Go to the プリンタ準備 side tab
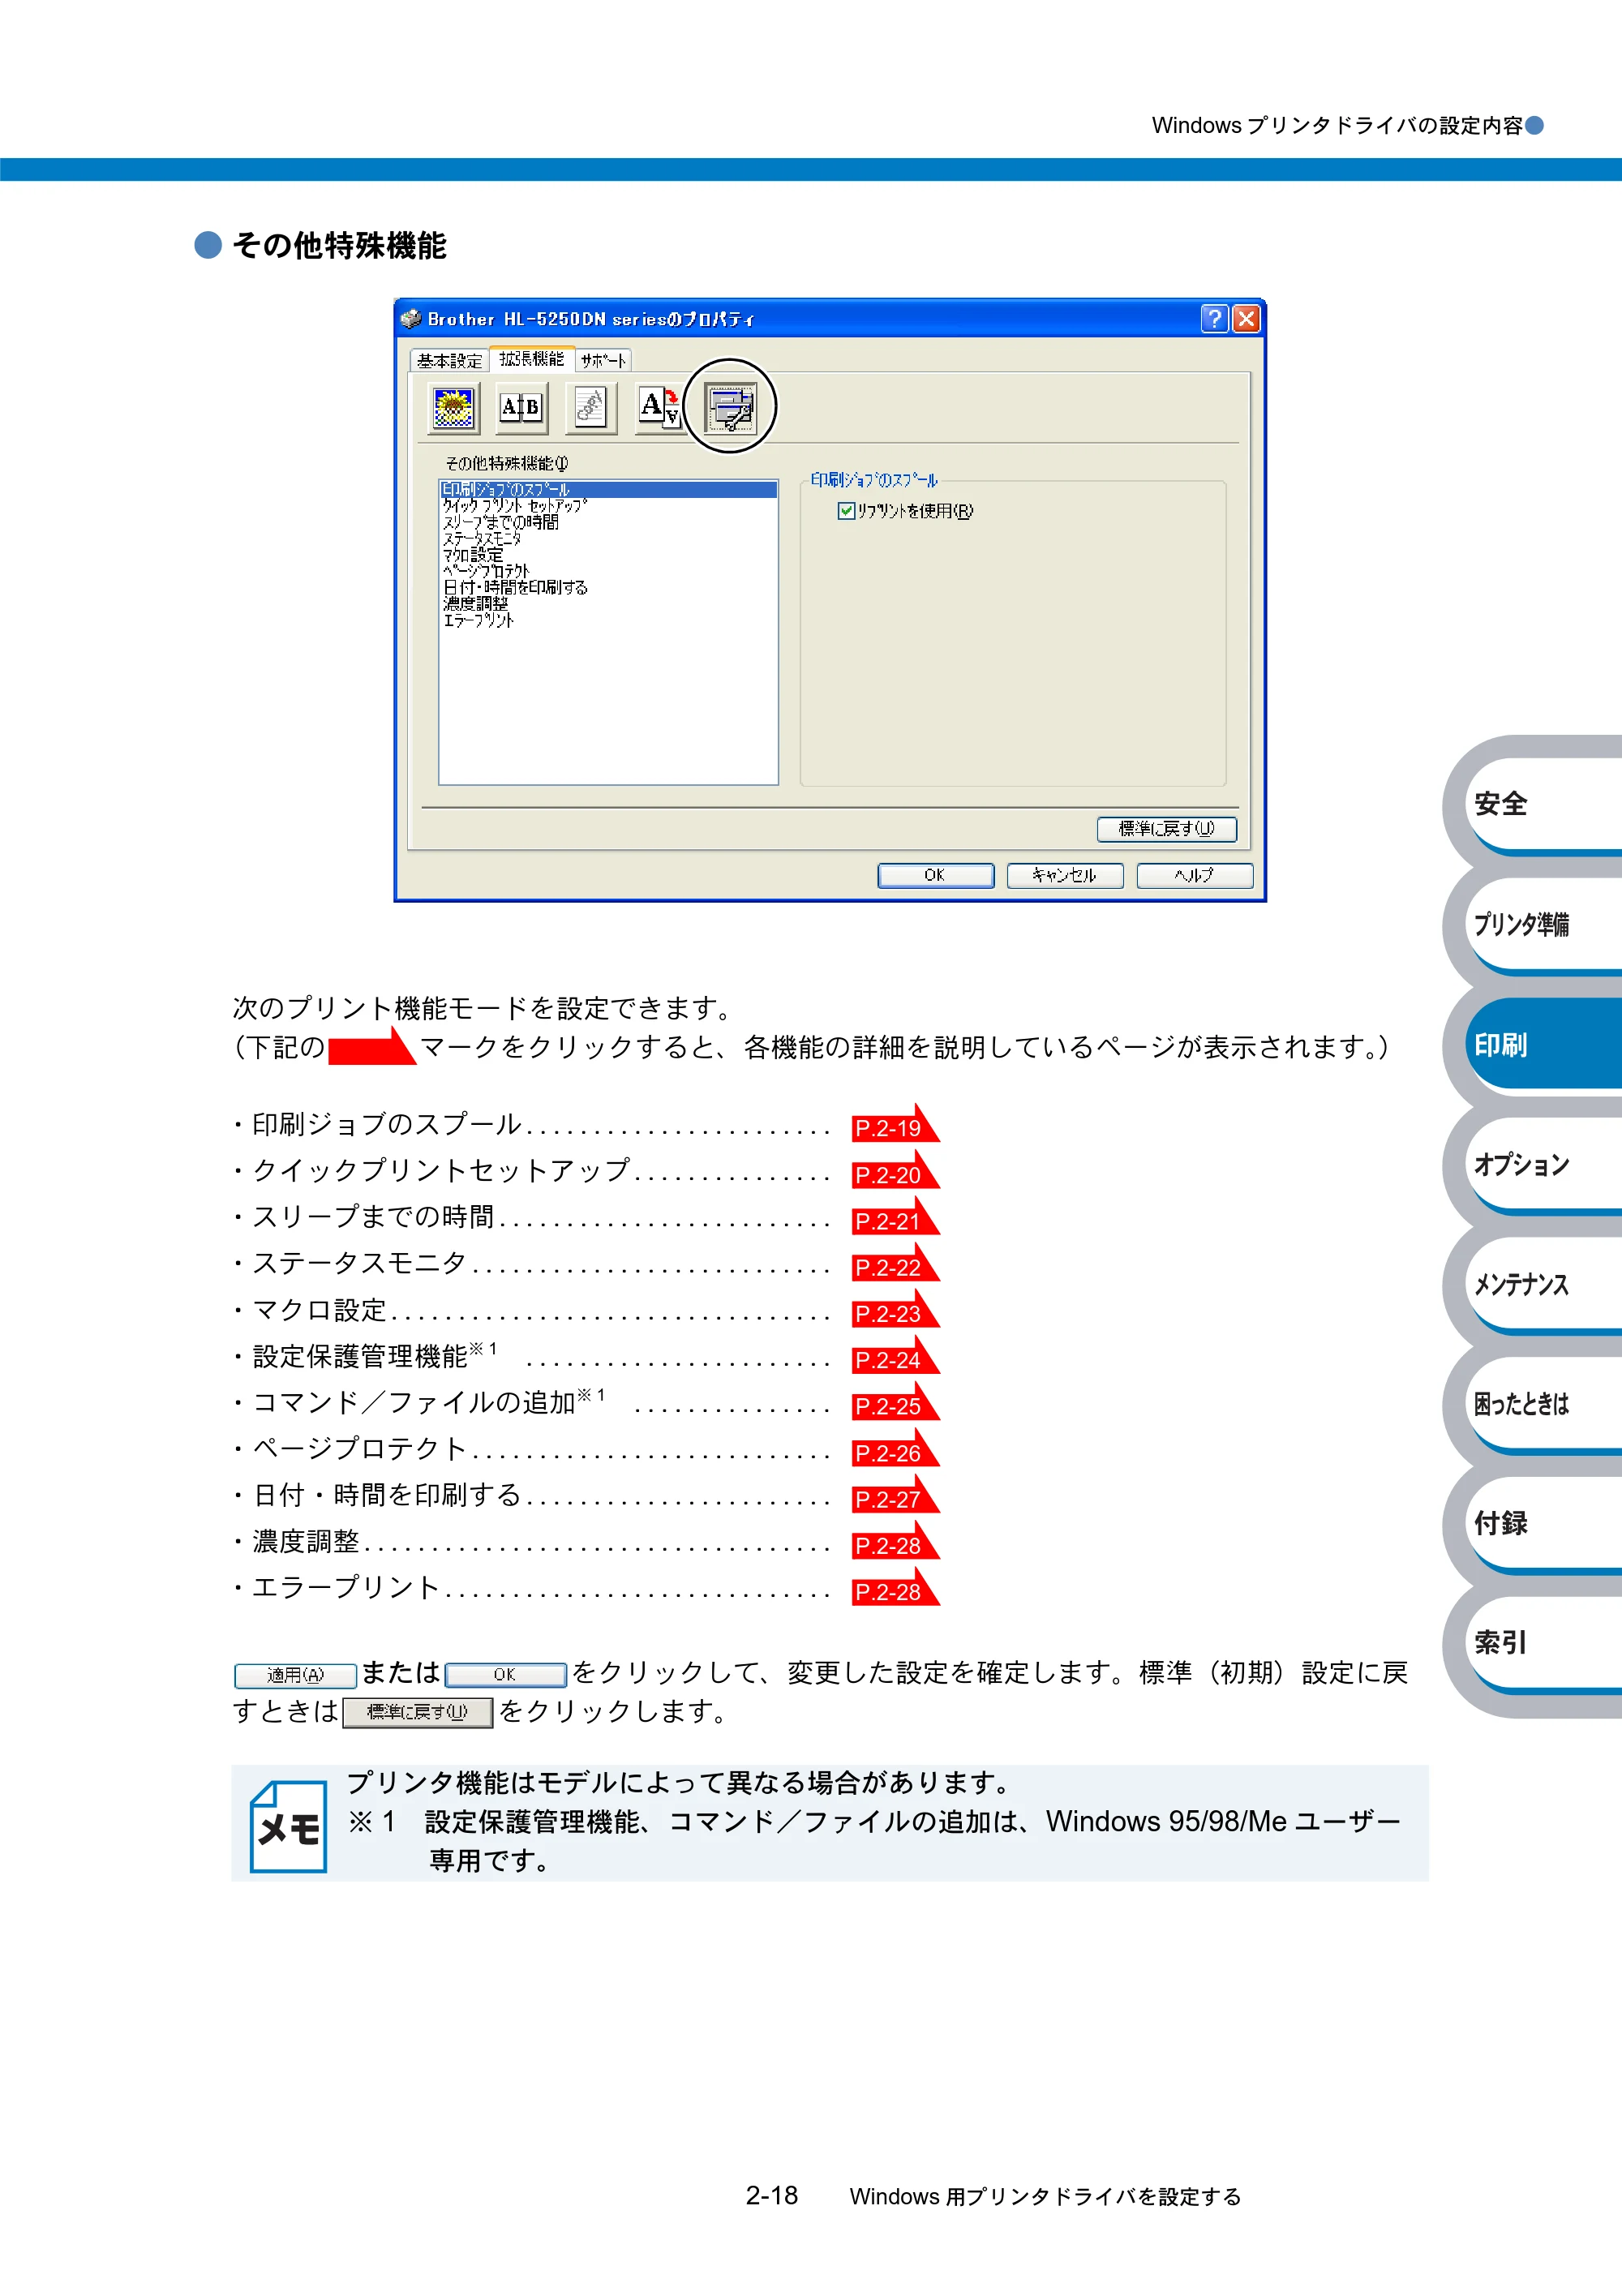 1542,924
